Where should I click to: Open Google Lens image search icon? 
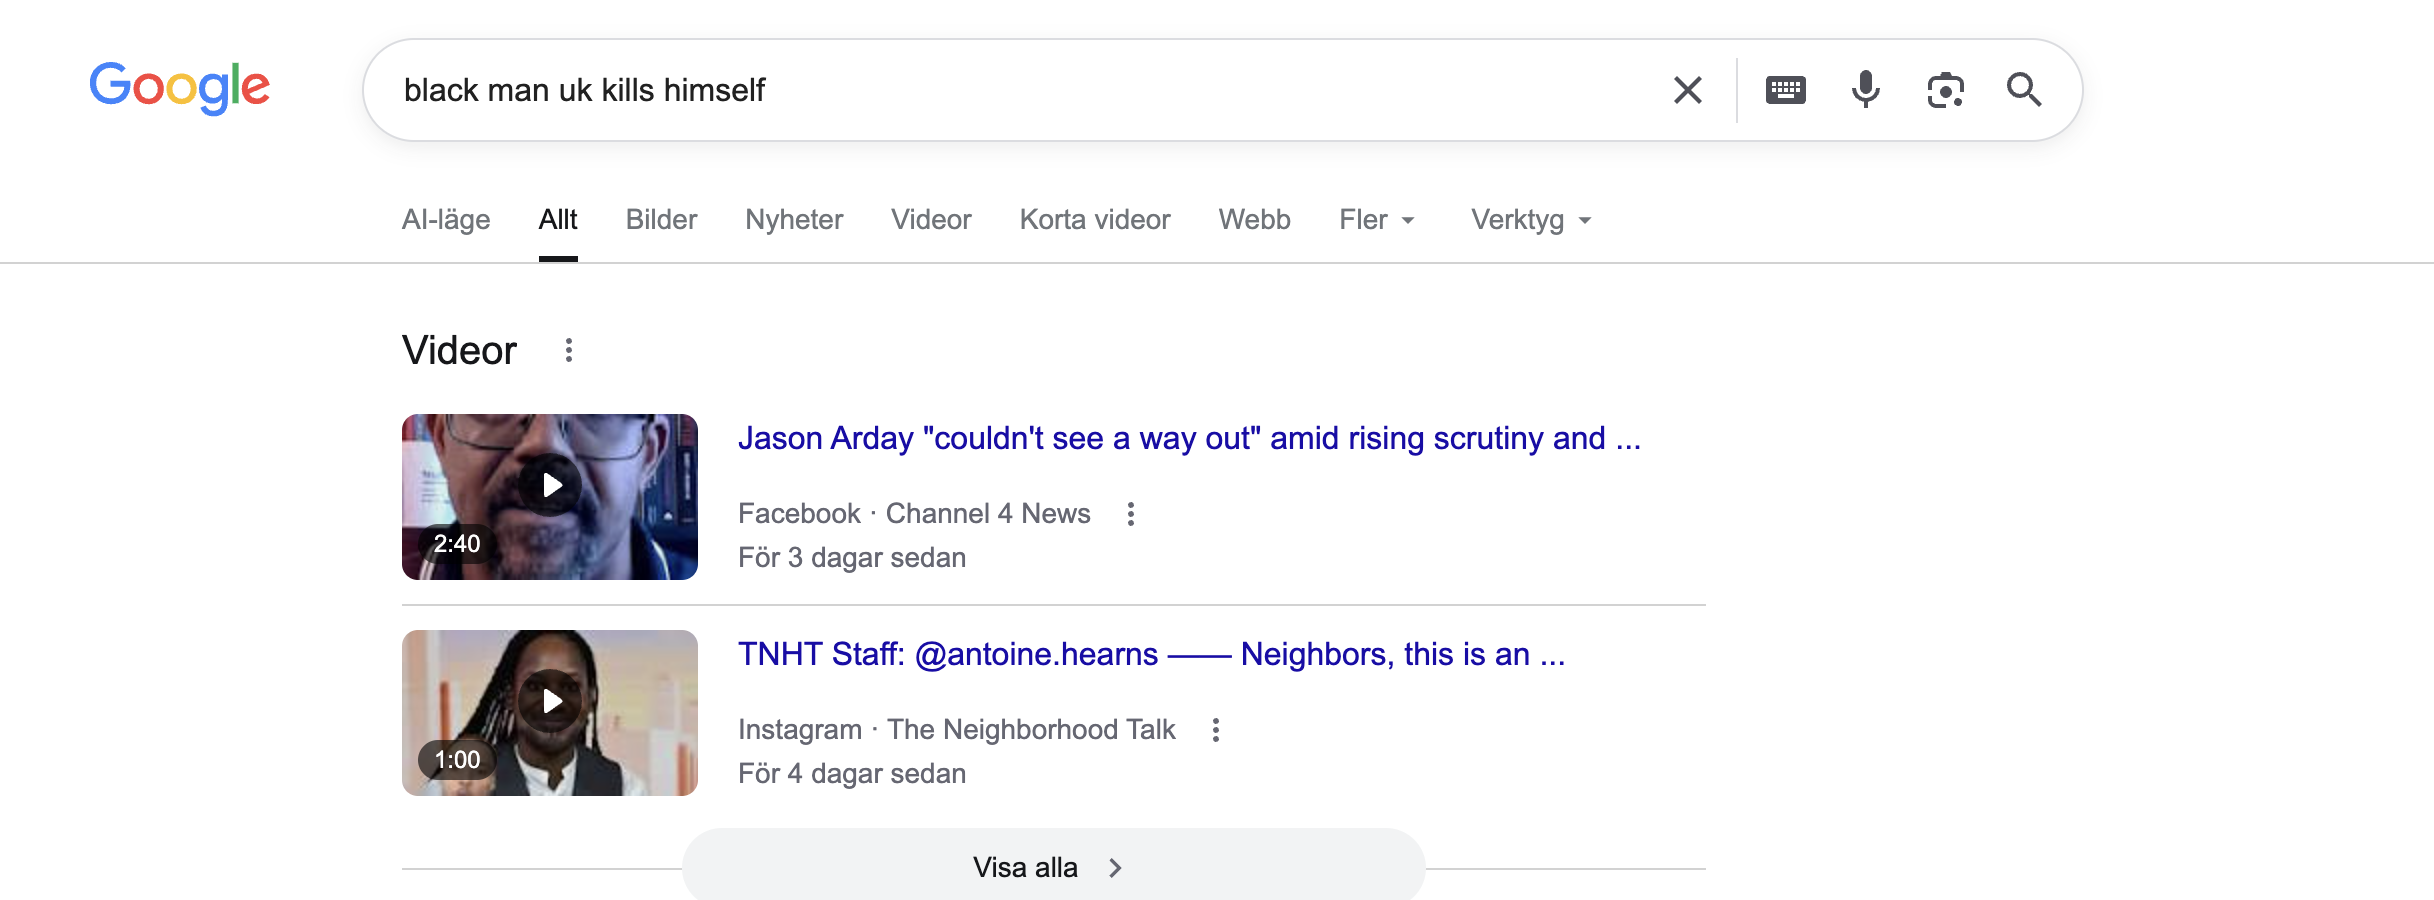click(x=1945, y=90)
